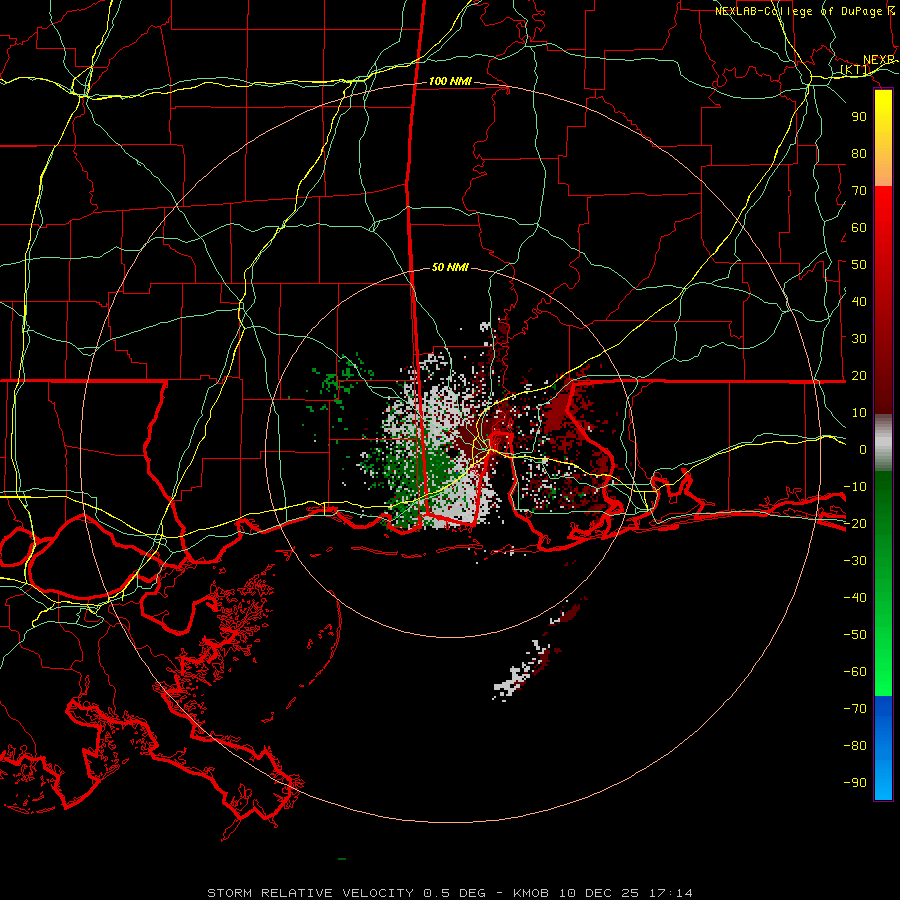
Task: Pick the blue segment at the color bar bottom
Action: 883,748
